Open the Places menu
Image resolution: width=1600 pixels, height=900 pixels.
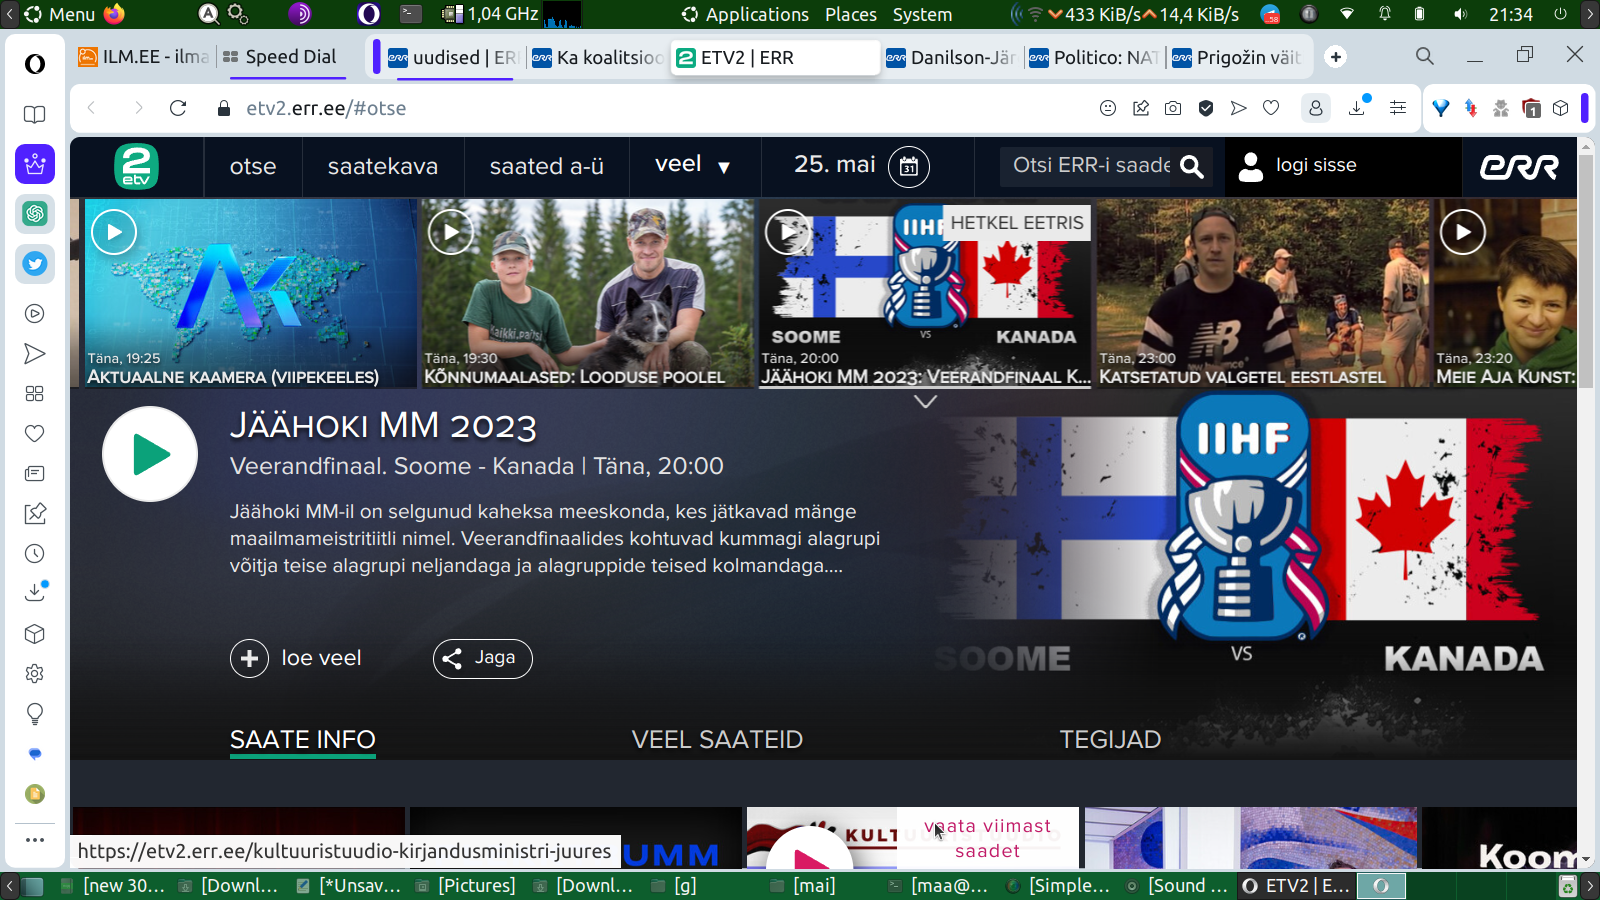point(851,14)
